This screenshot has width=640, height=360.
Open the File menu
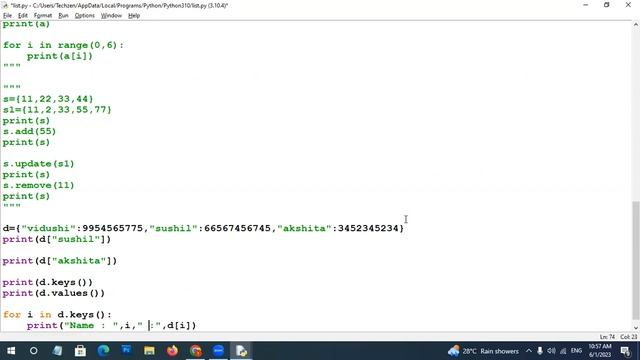click(7, 16)
